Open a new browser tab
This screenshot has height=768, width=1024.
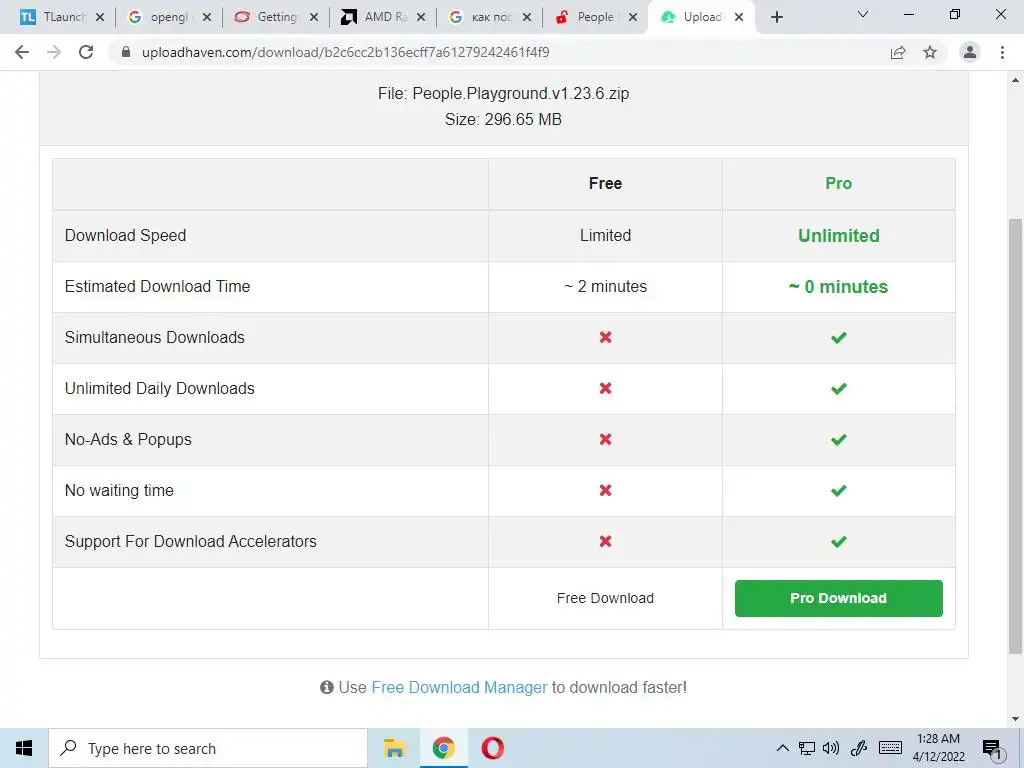point(776,17)
